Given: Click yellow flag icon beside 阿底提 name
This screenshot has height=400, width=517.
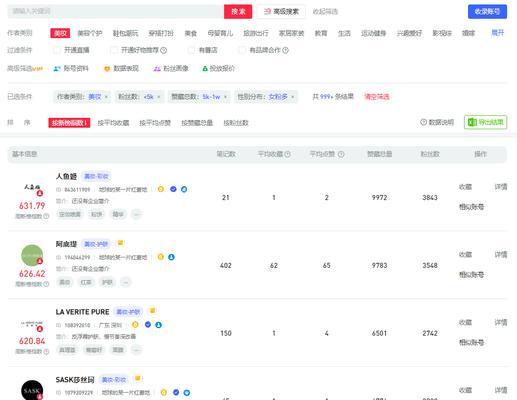Looking at the screenshot, I should coord(120,243).
